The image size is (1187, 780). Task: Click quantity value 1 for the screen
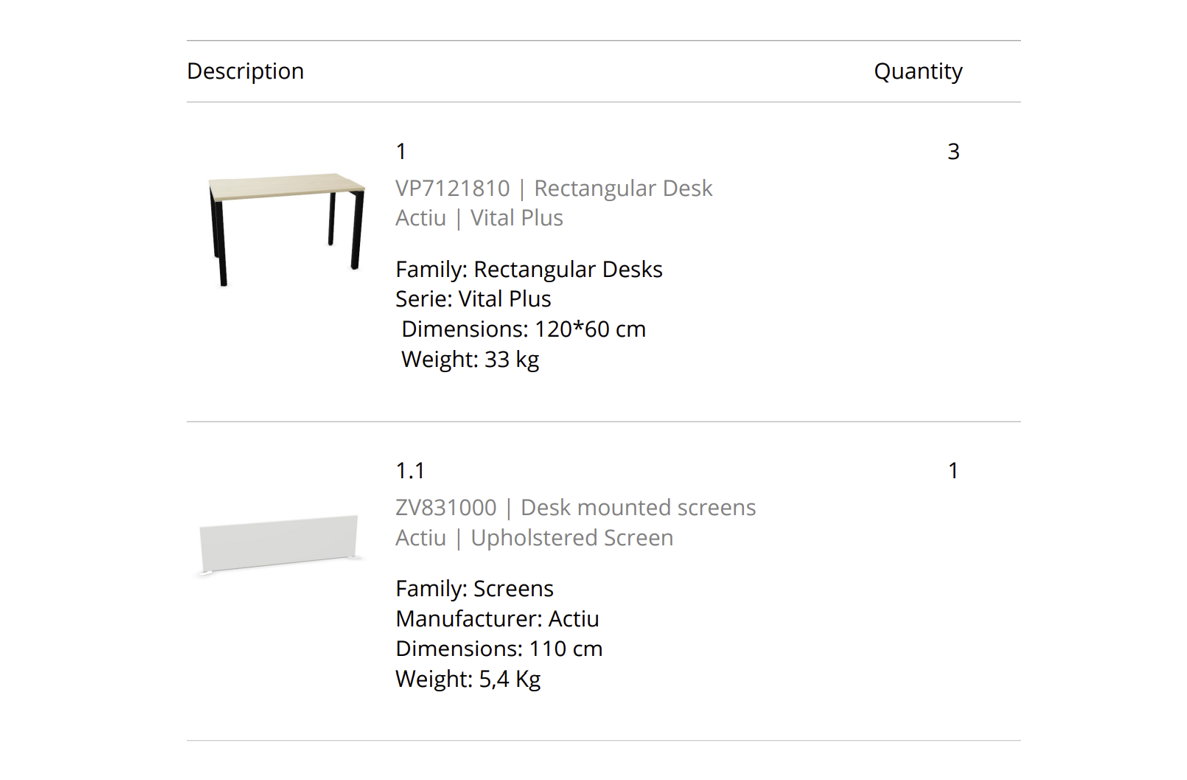point(953,471)
